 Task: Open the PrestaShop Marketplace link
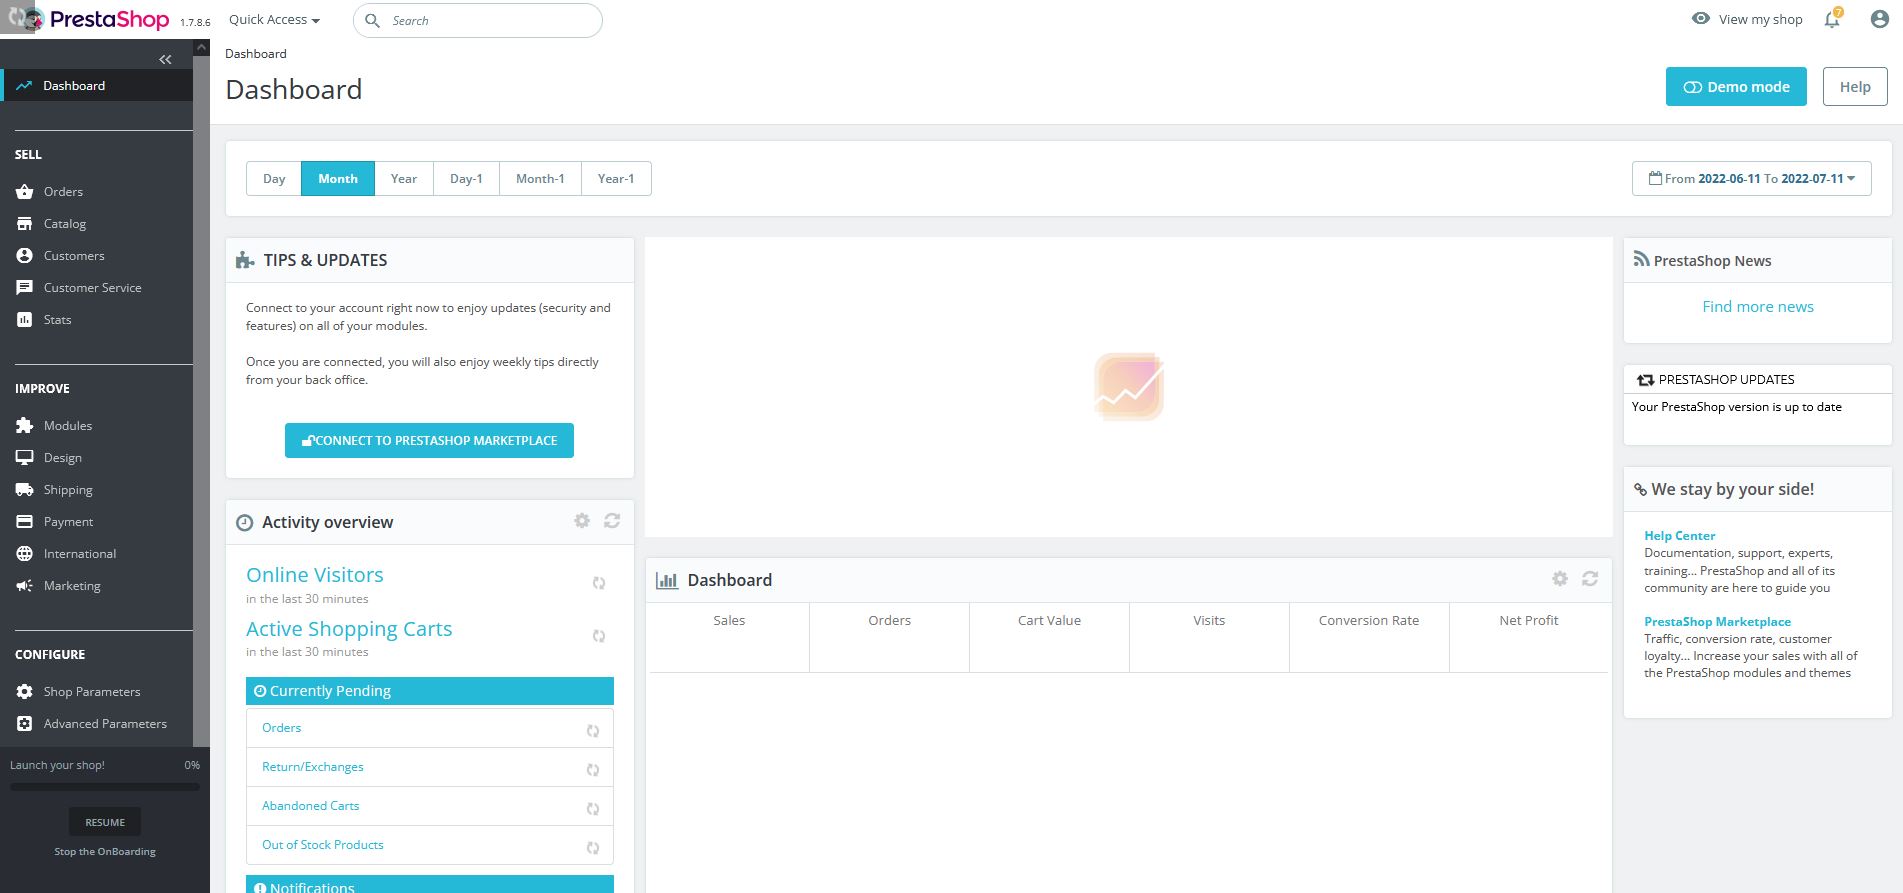coord(1717,622)
